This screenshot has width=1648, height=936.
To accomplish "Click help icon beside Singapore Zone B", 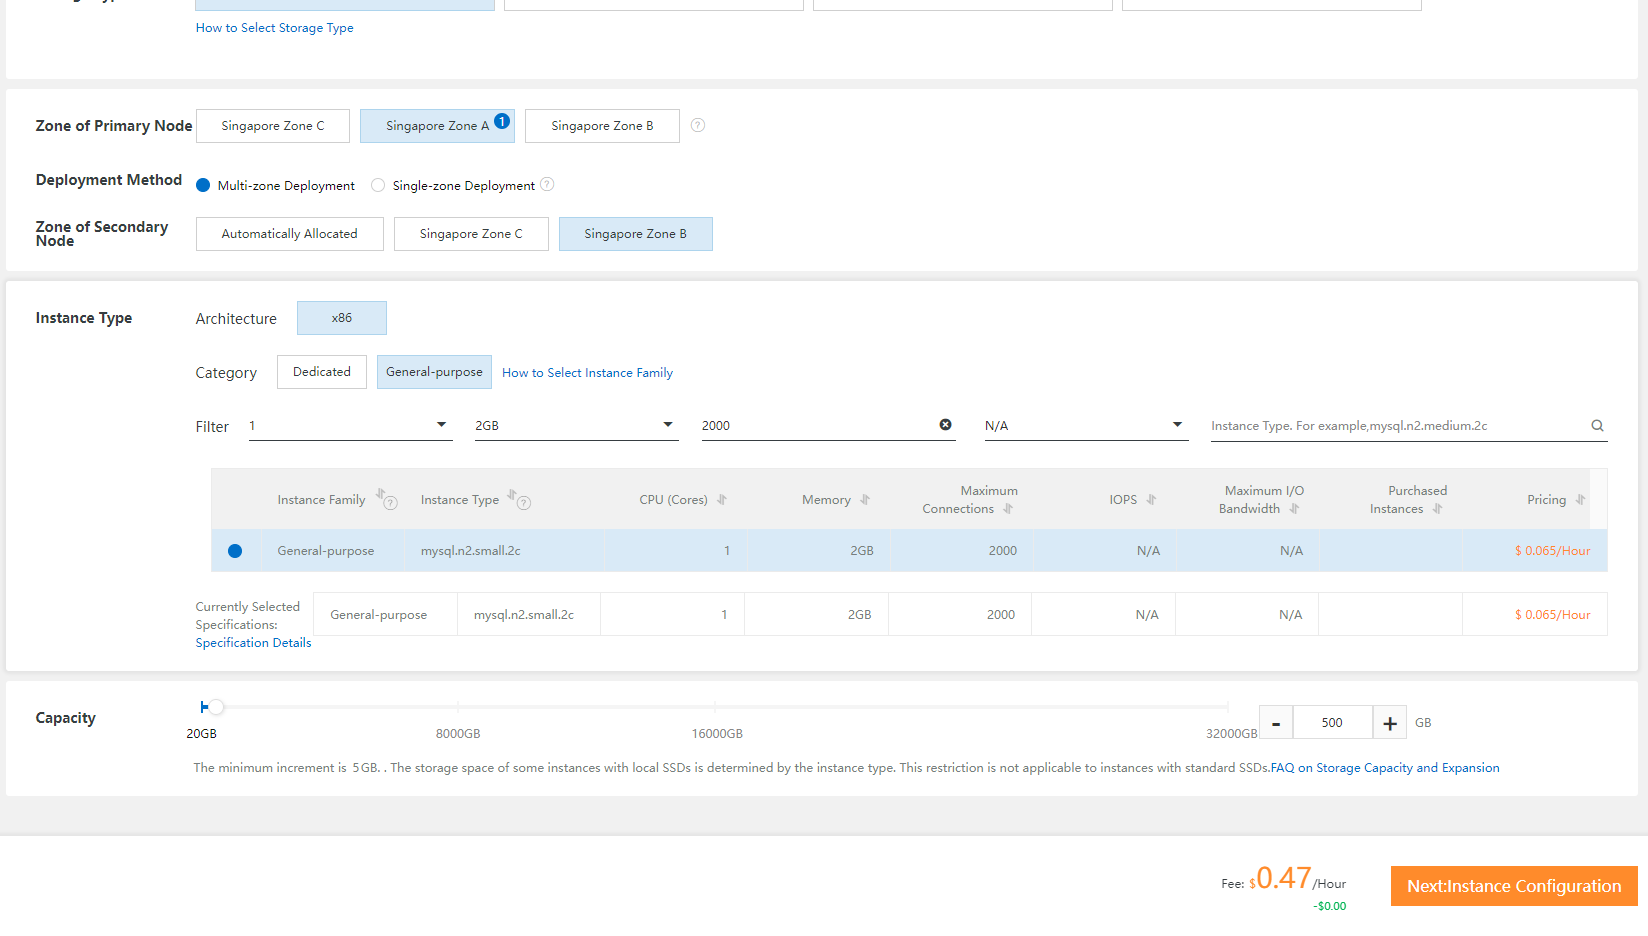I will tap(698, 125).
